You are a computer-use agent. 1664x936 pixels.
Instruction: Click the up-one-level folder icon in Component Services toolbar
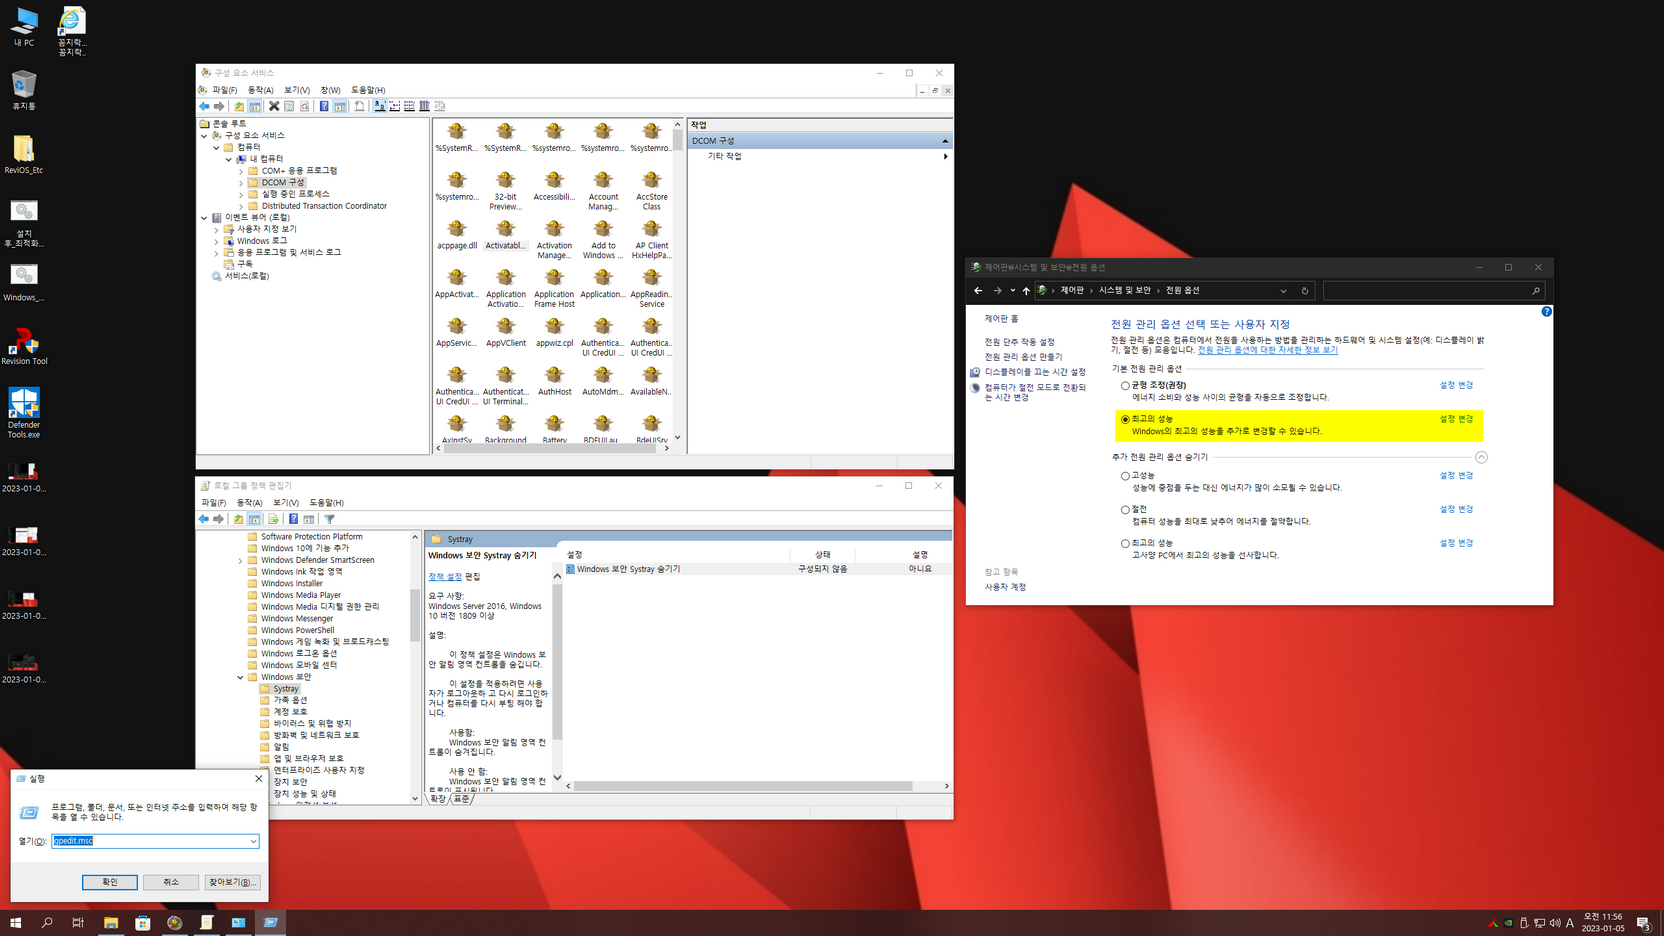click(x=239, y=106)
